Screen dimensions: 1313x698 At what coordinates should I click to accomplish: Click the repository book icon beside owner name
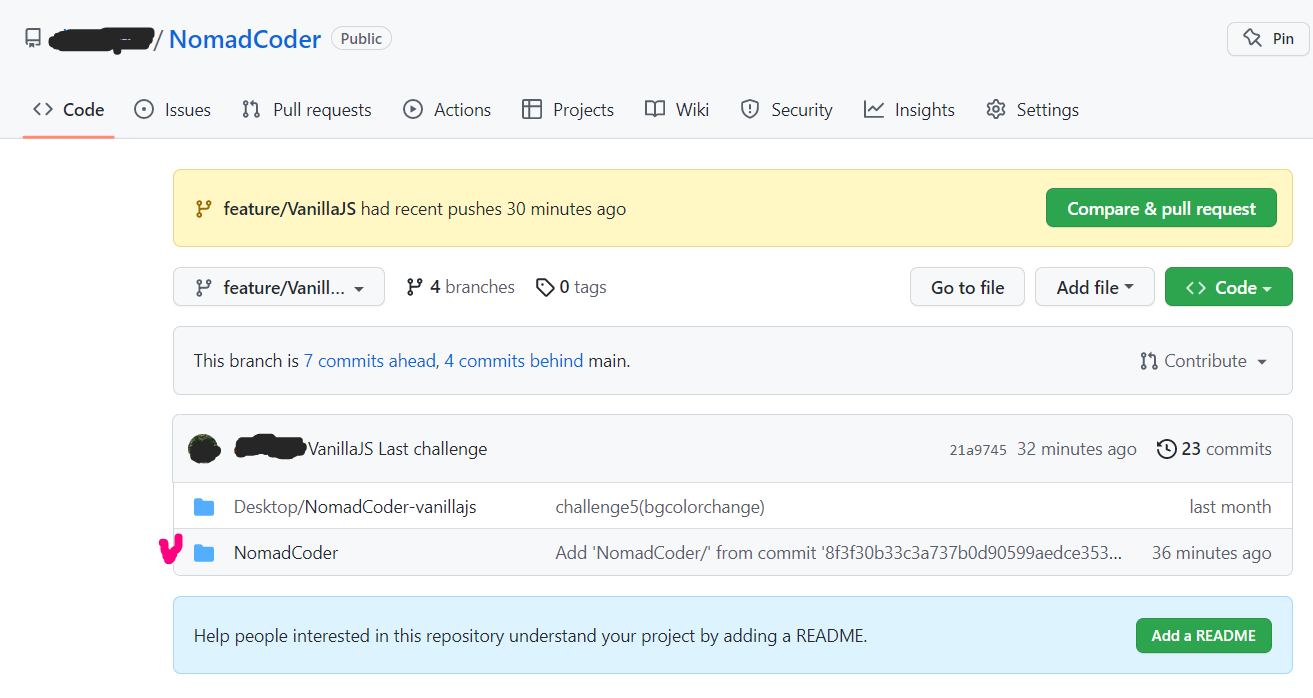click(33, 39)
